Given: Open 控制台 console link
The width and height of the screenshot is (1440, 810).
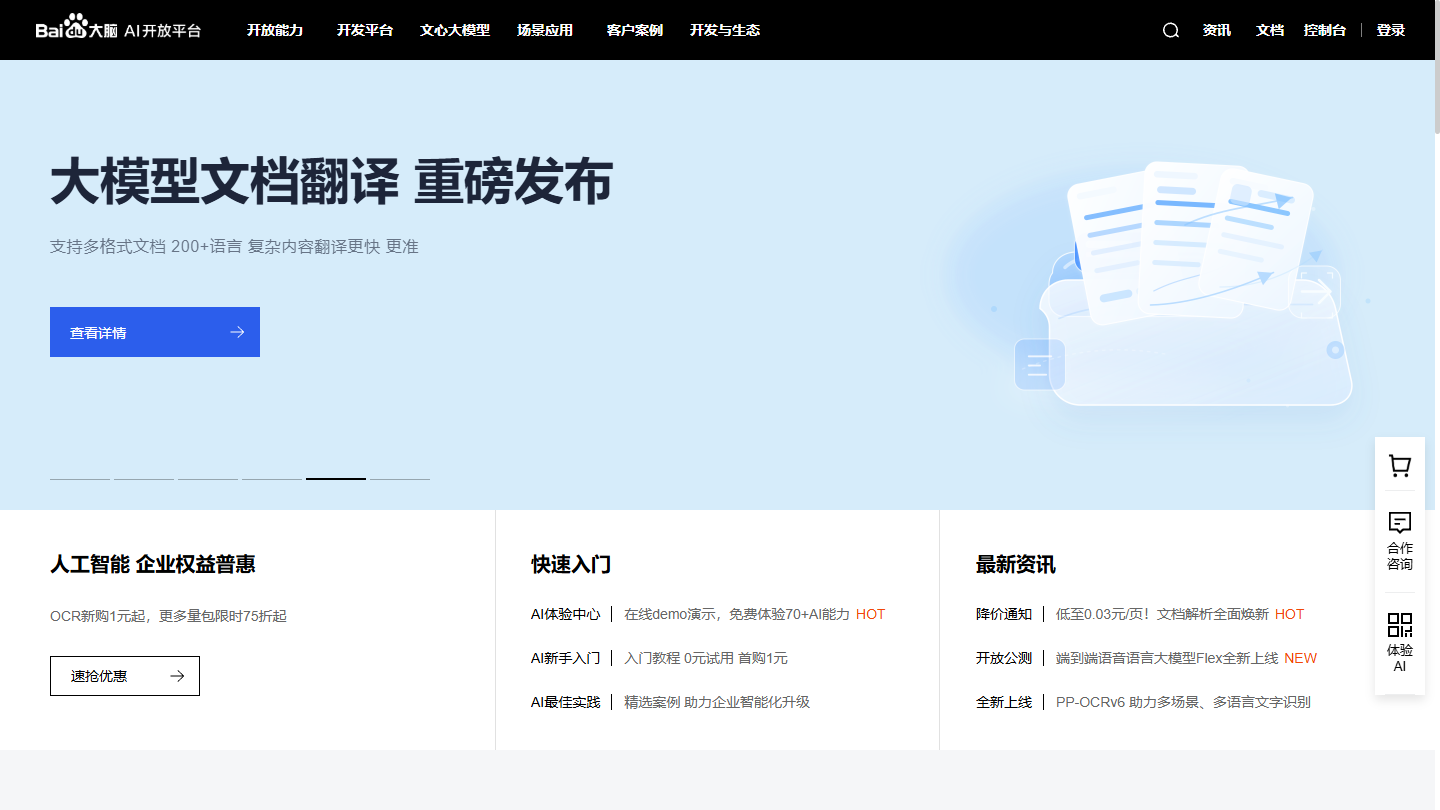Looking at the screenshot, I should pos(1325,30).
